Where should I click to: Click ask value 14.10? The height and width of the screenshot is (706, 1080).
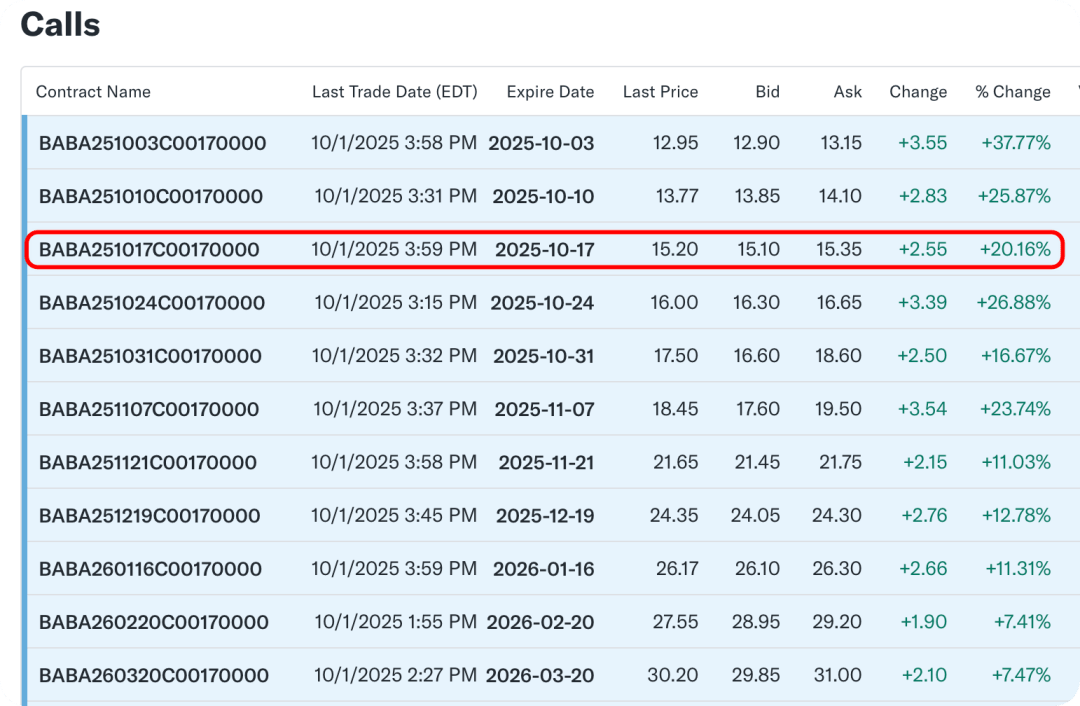pos(840,196)
